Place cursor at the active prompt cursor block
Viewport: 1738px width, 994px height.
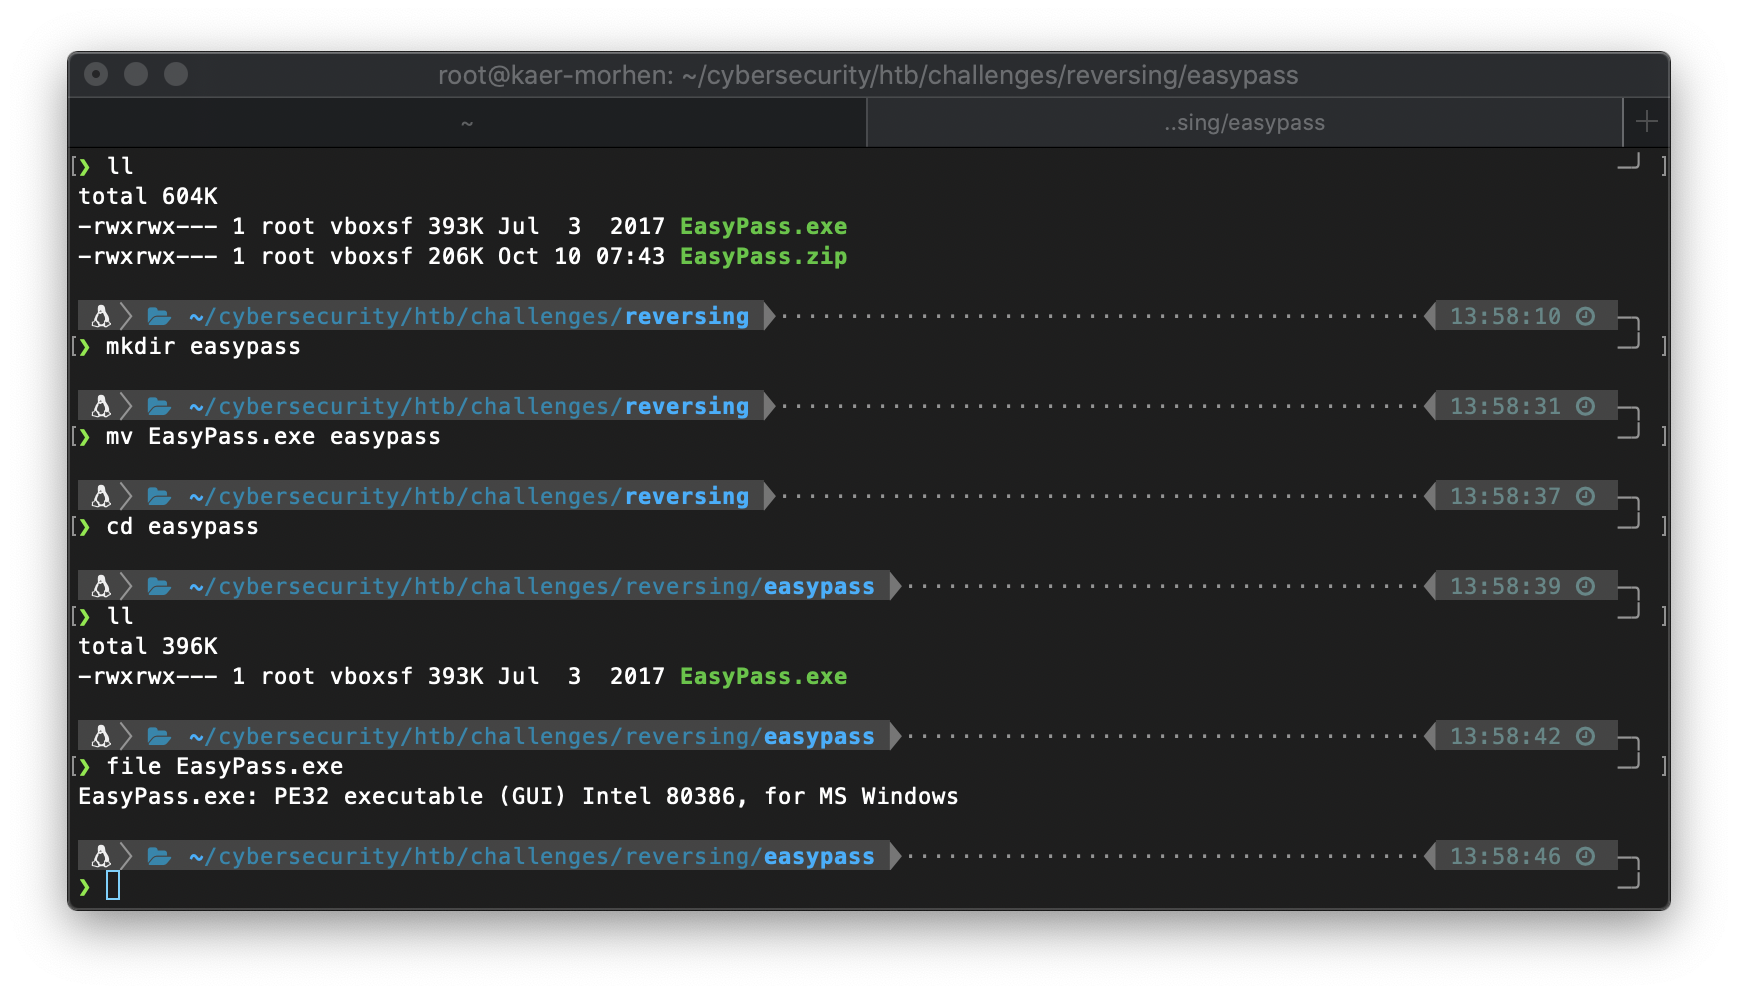click(x=113, y=885)
